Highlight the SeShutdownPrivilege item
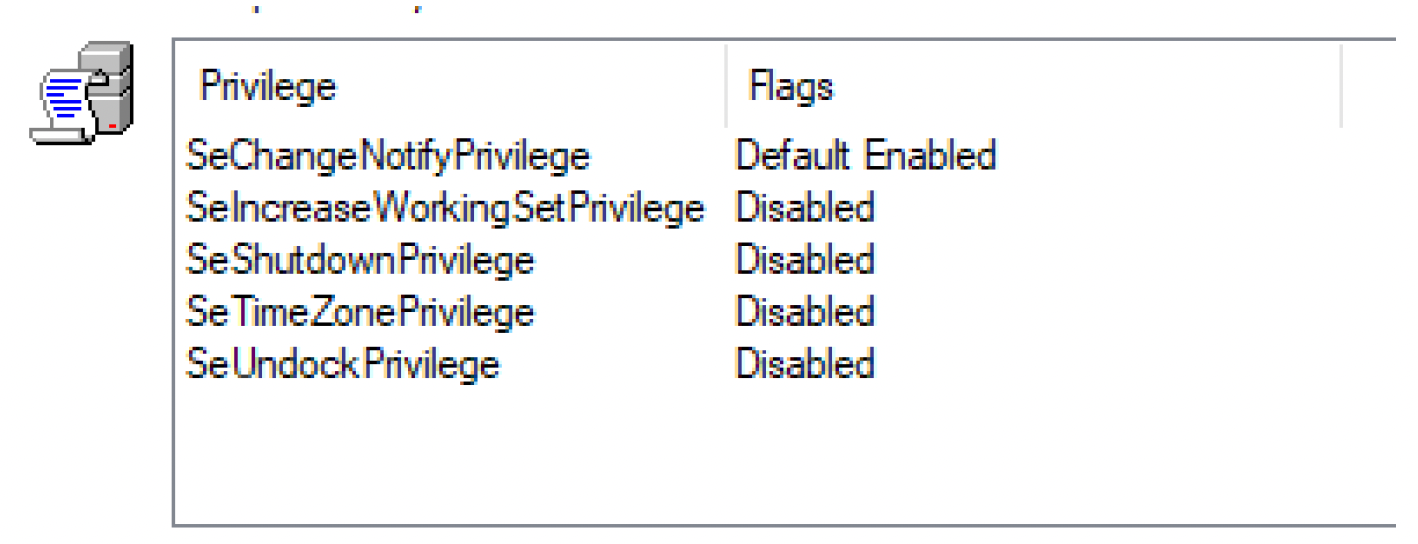 point(360,260)
